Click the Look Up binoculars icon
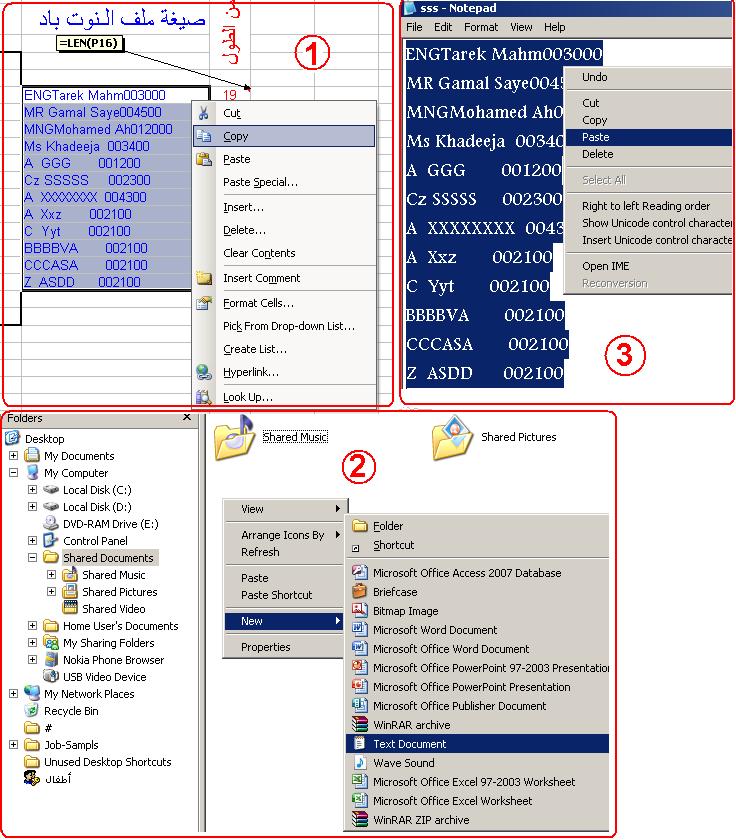Viewport: 736px width, 840px height. [204, 397]
